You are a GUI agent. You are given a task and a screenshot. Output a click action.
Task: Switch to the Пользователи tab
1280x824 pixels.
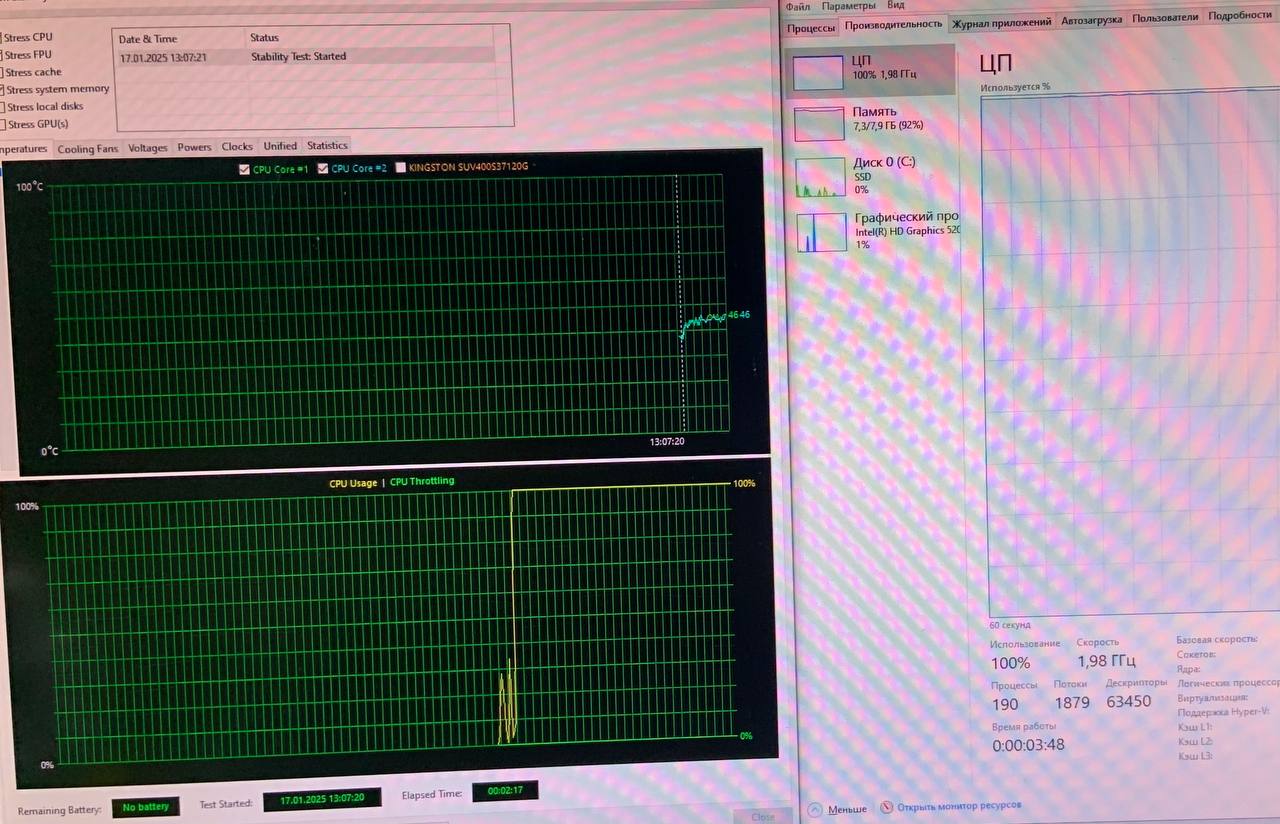(1165, 17)
